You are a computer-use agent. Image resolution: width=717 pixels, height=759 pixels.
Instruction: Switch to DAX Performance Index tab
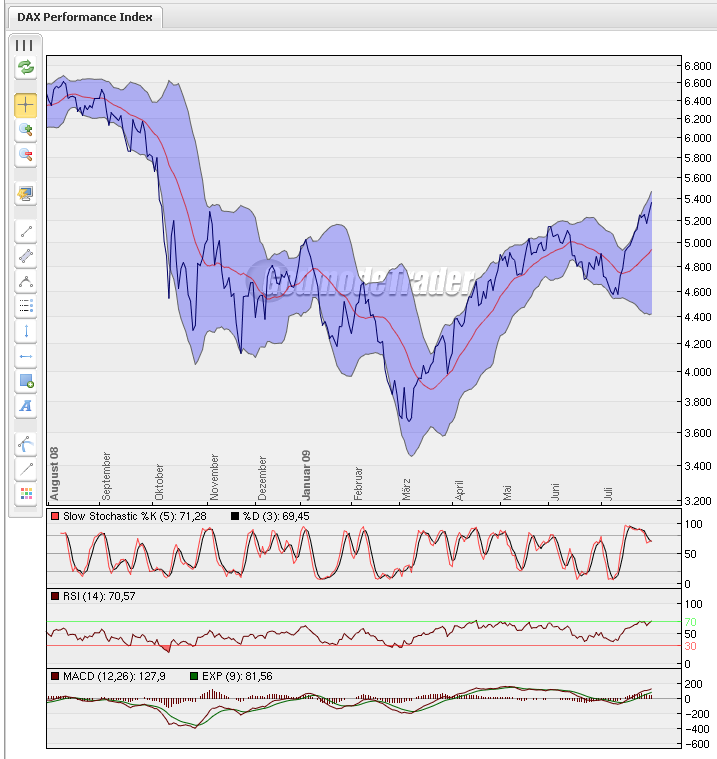(84, 17)
